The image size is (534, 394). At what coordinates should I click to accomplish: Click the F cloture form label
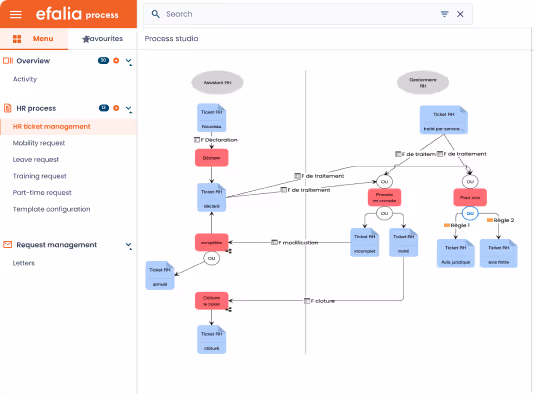click(319, 301)
